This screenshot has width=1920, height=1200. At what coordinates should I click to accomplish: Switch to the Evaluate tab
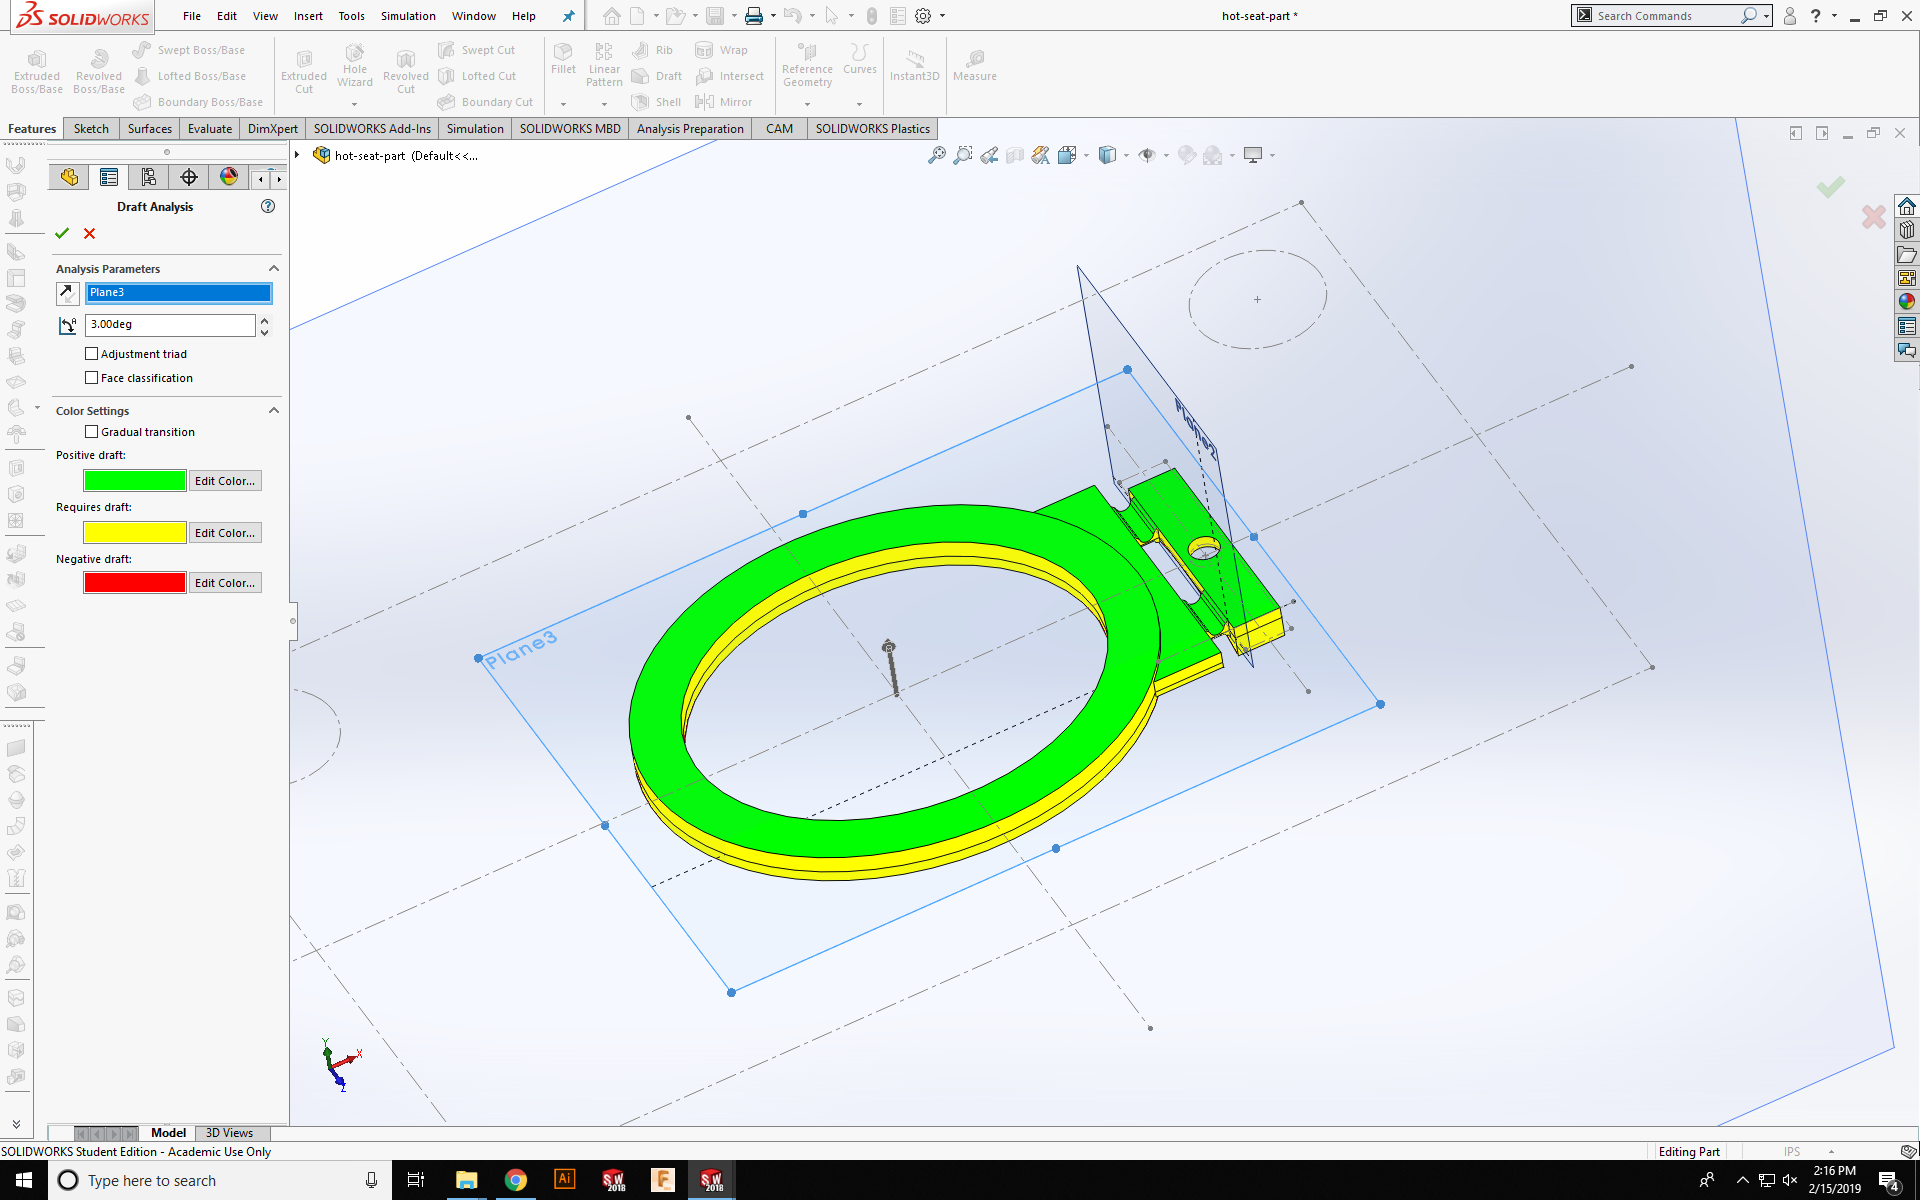(209, 129)
